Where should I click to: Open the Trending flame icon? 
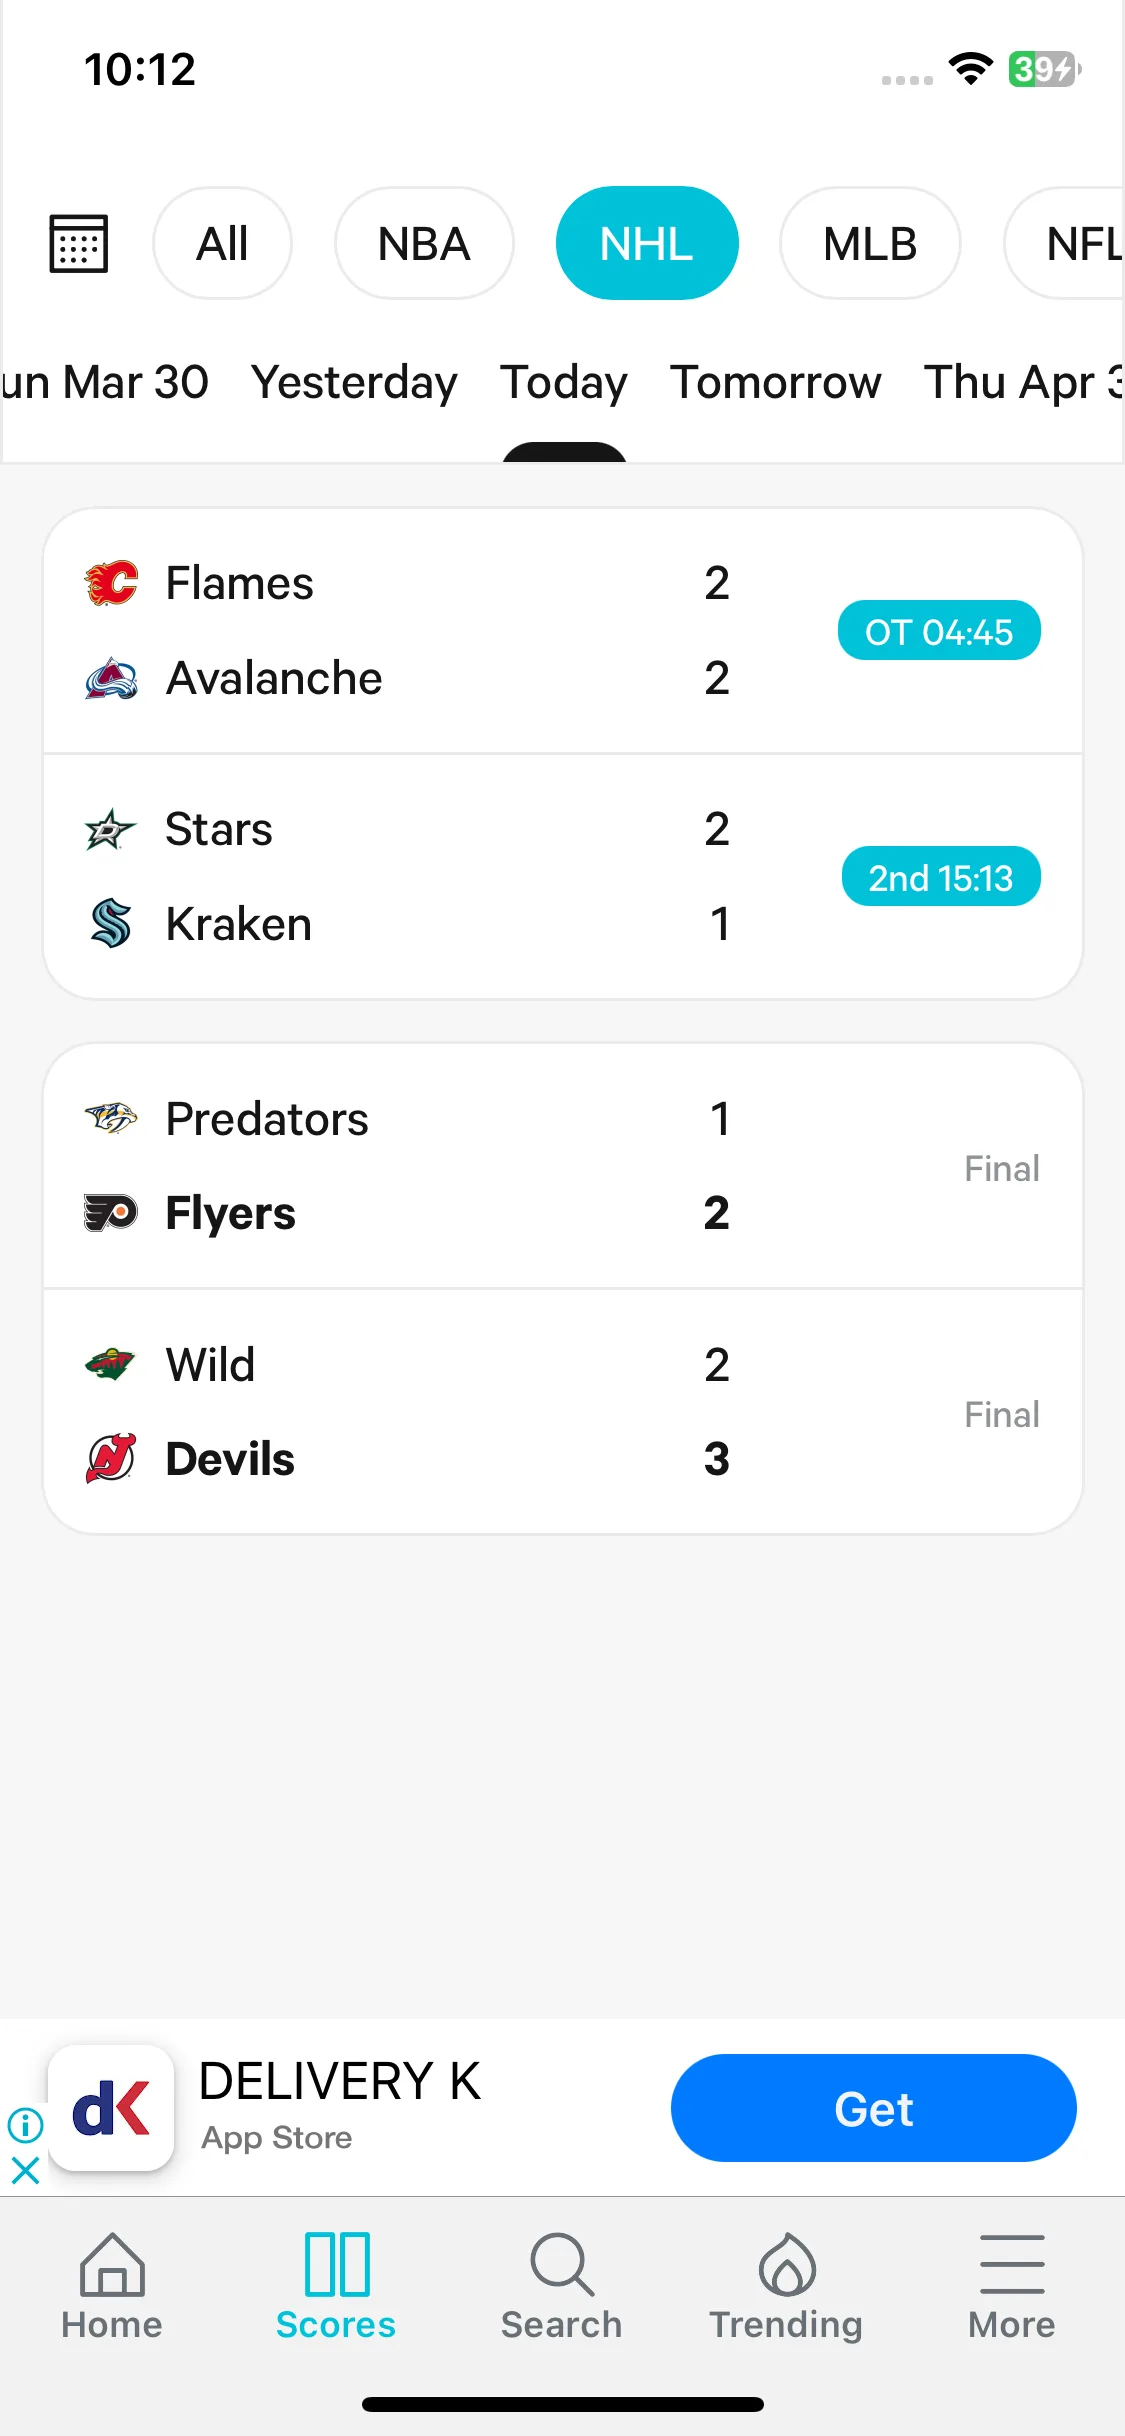tap(787, 2264)
